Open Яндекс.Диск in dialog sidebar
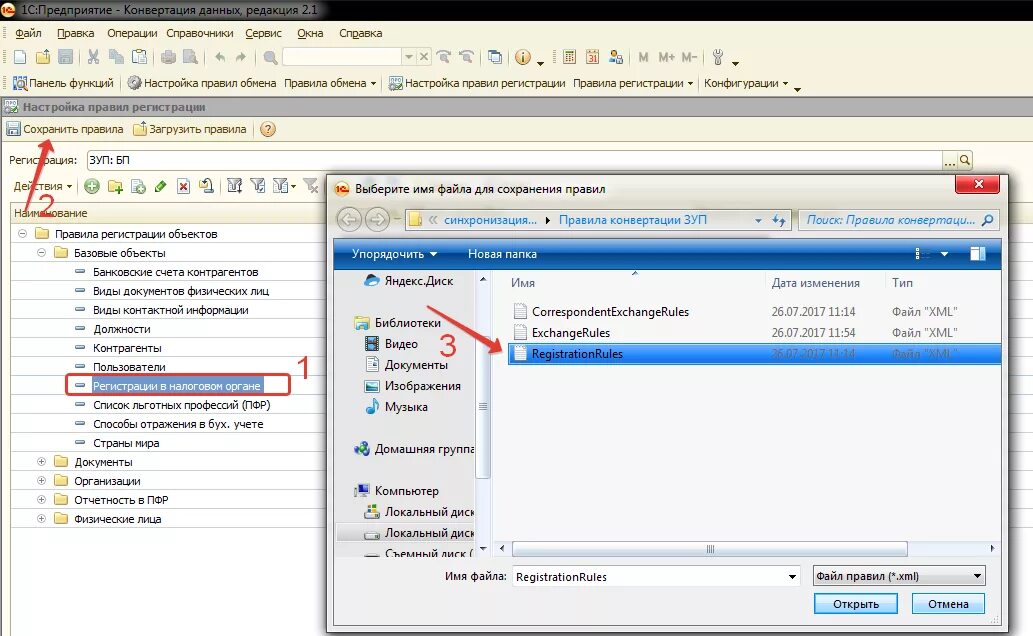Image resolution: width=1033 pixels, height=636 pixels. tap(409, 281)
